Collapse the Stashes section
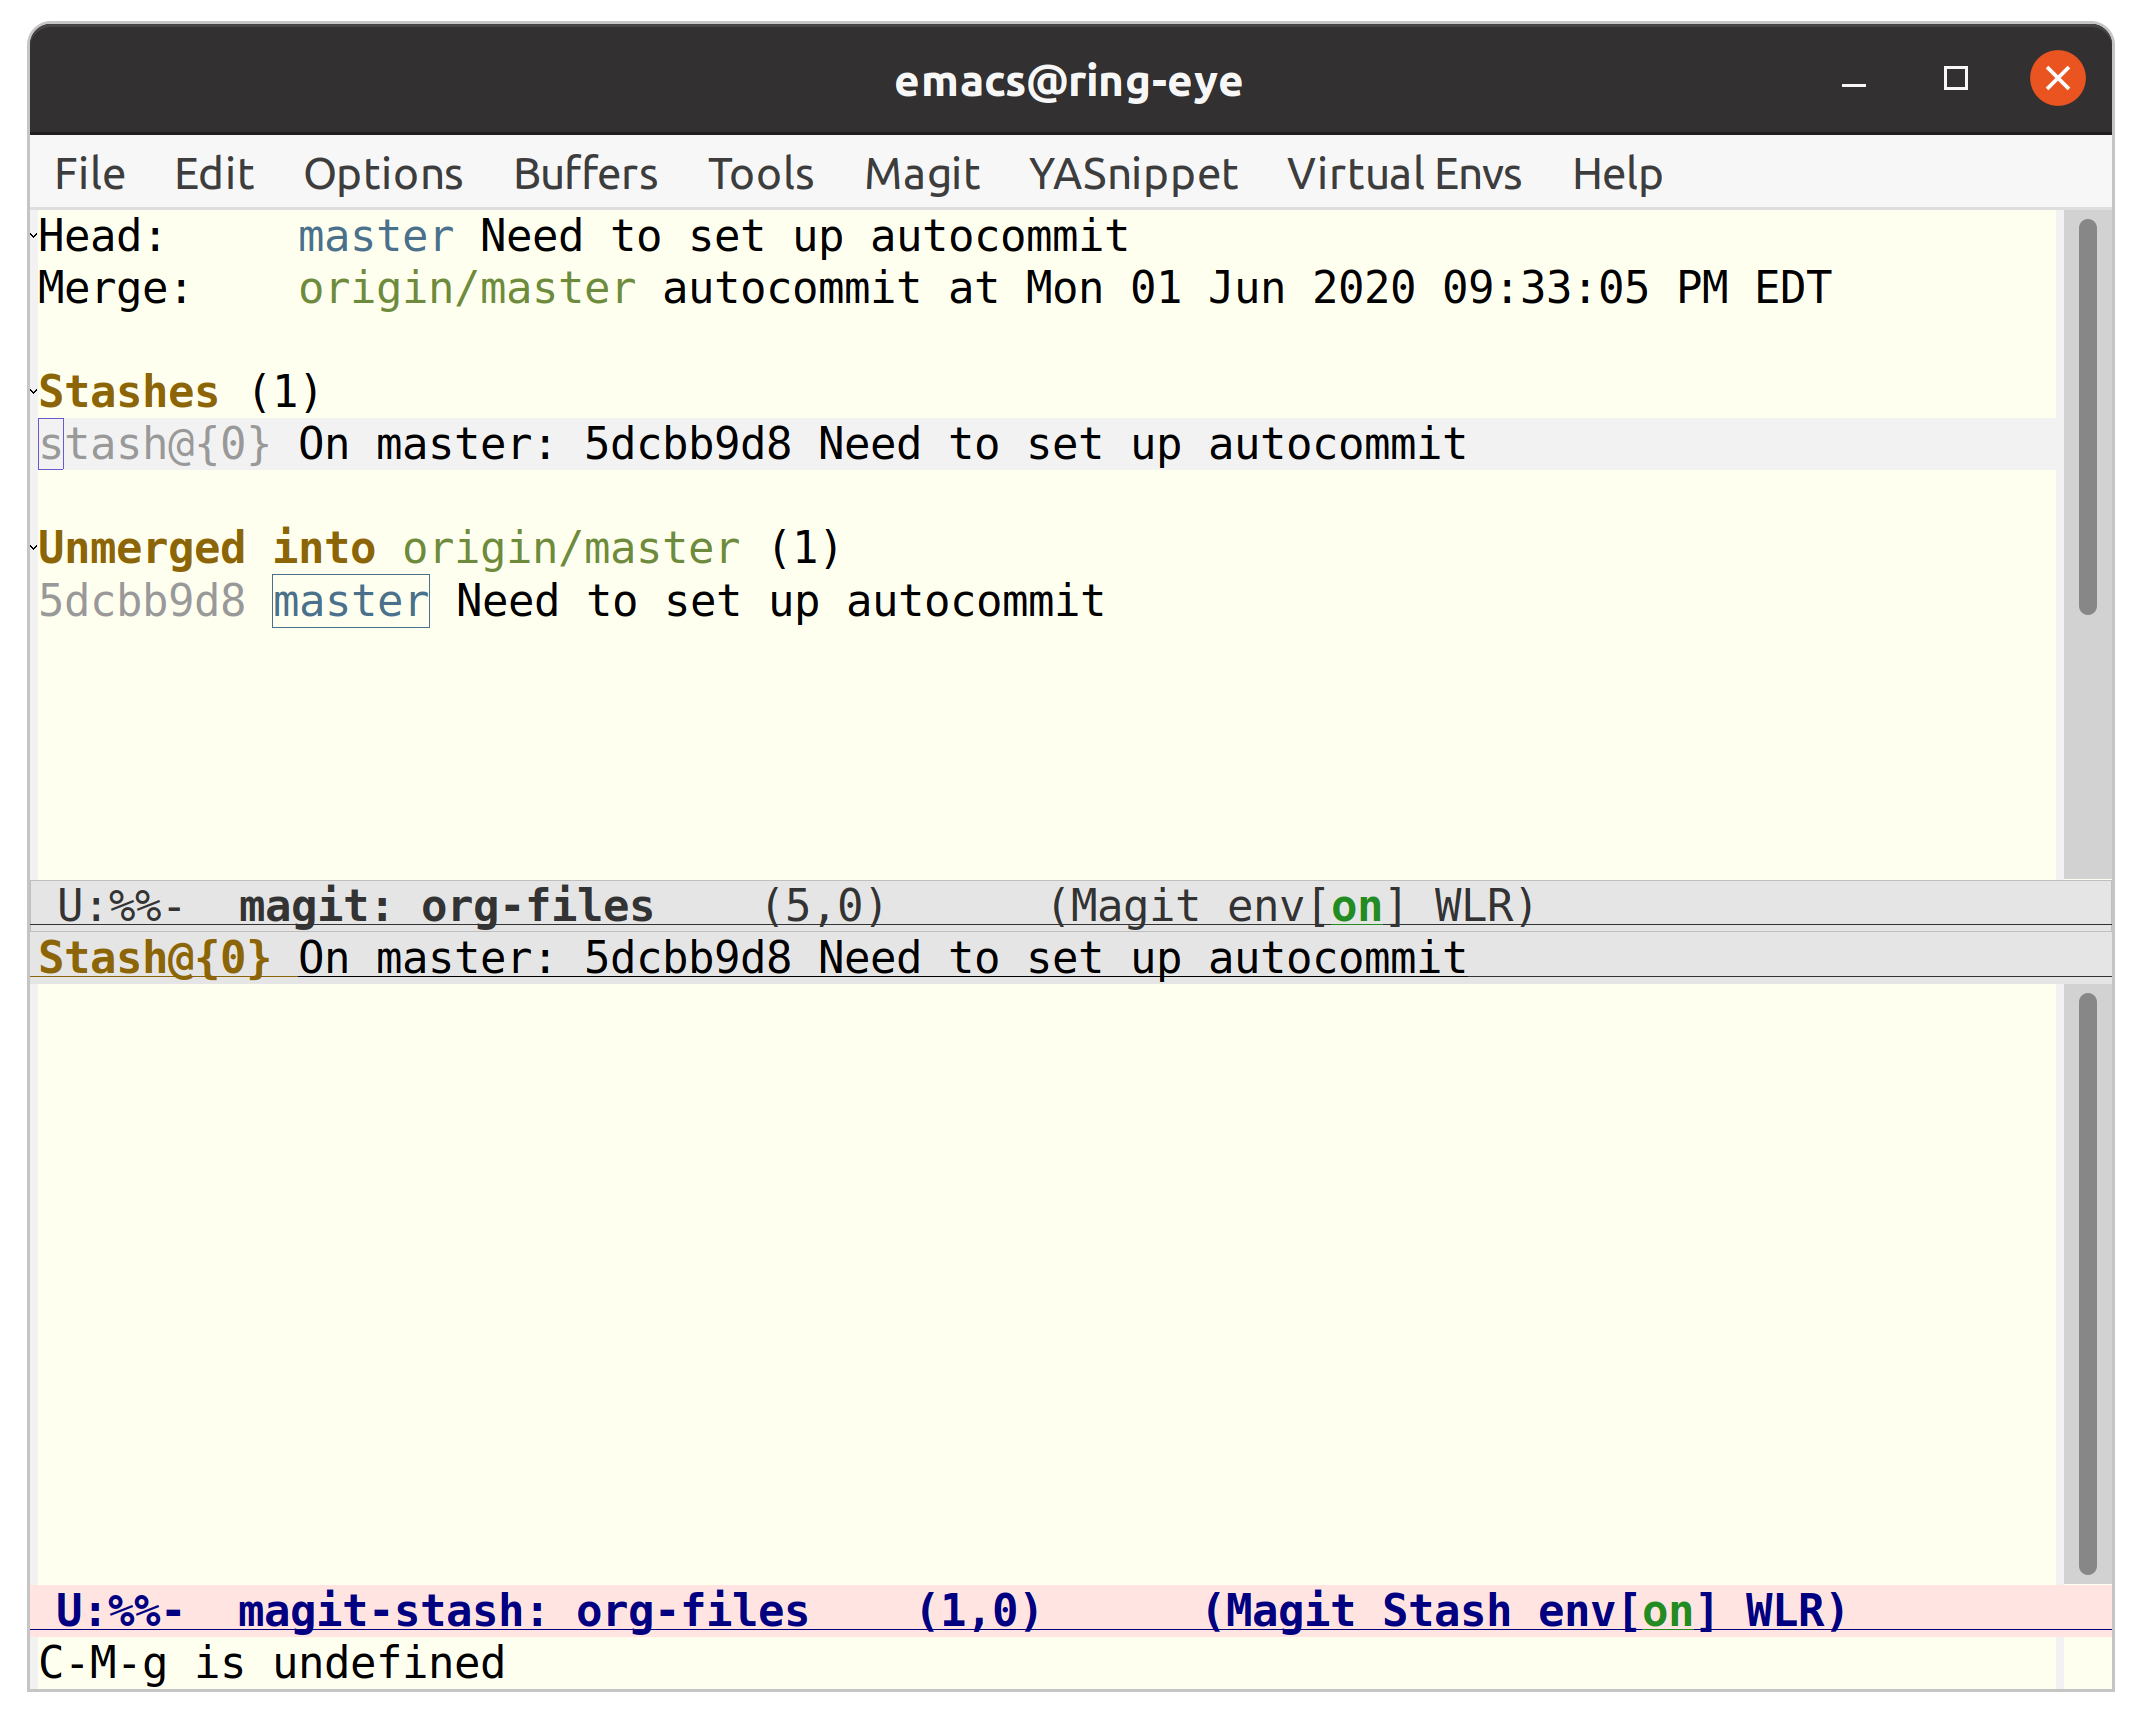Image resolution: width=2142 pixels, height=1719 pixels. (128, 390)
